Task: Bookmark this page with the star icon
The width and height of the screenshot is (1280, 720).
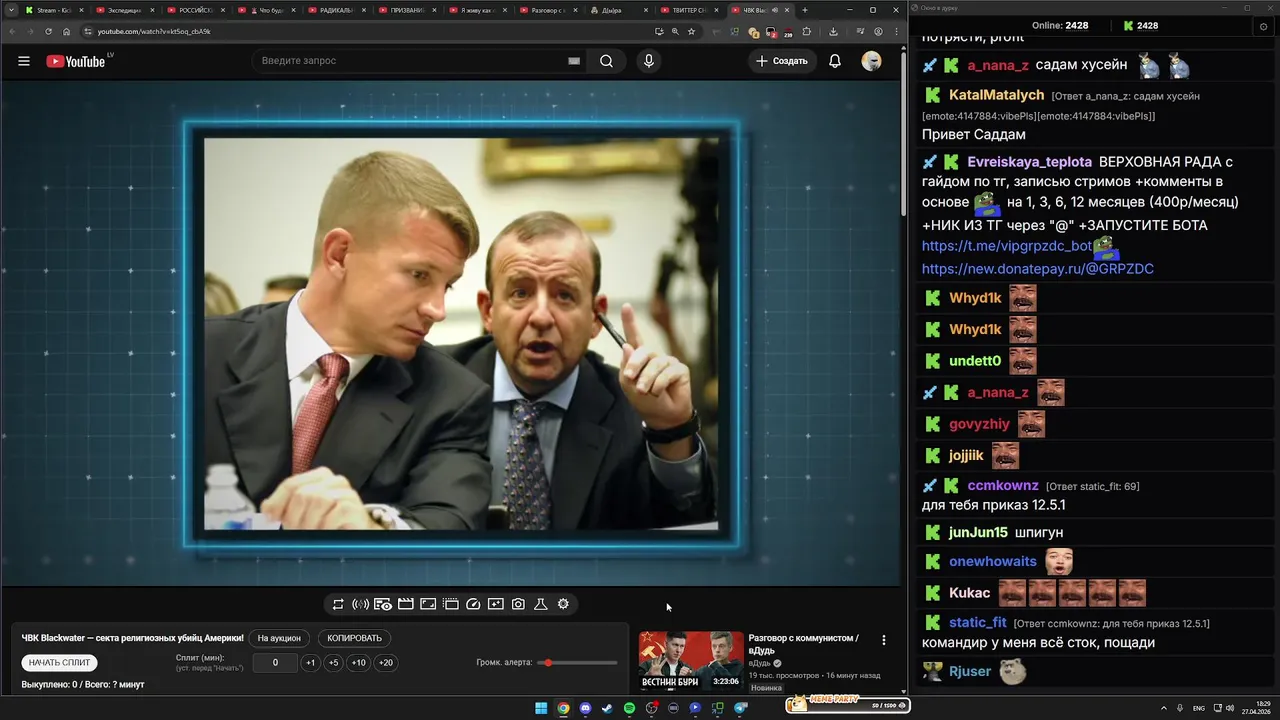Action: tap(691, 31)
